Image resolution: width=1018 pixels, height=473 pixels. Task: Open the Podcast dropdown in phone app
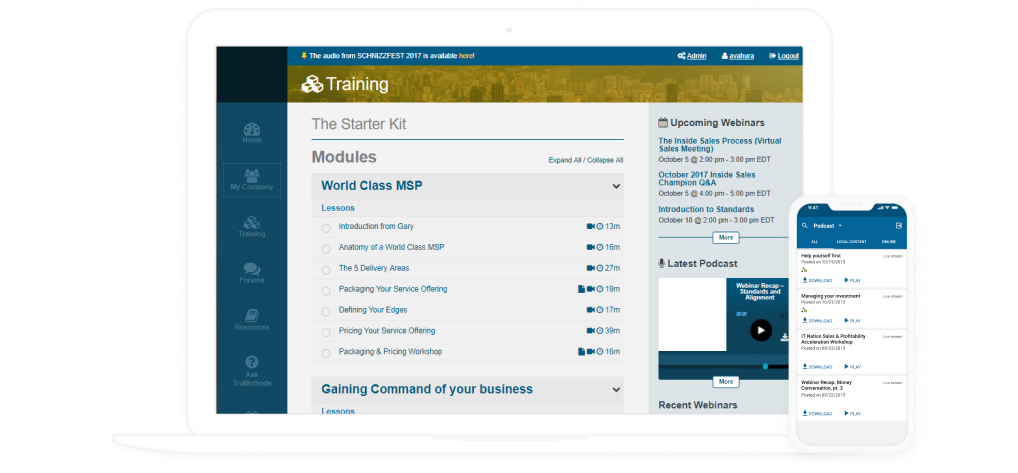828,226
